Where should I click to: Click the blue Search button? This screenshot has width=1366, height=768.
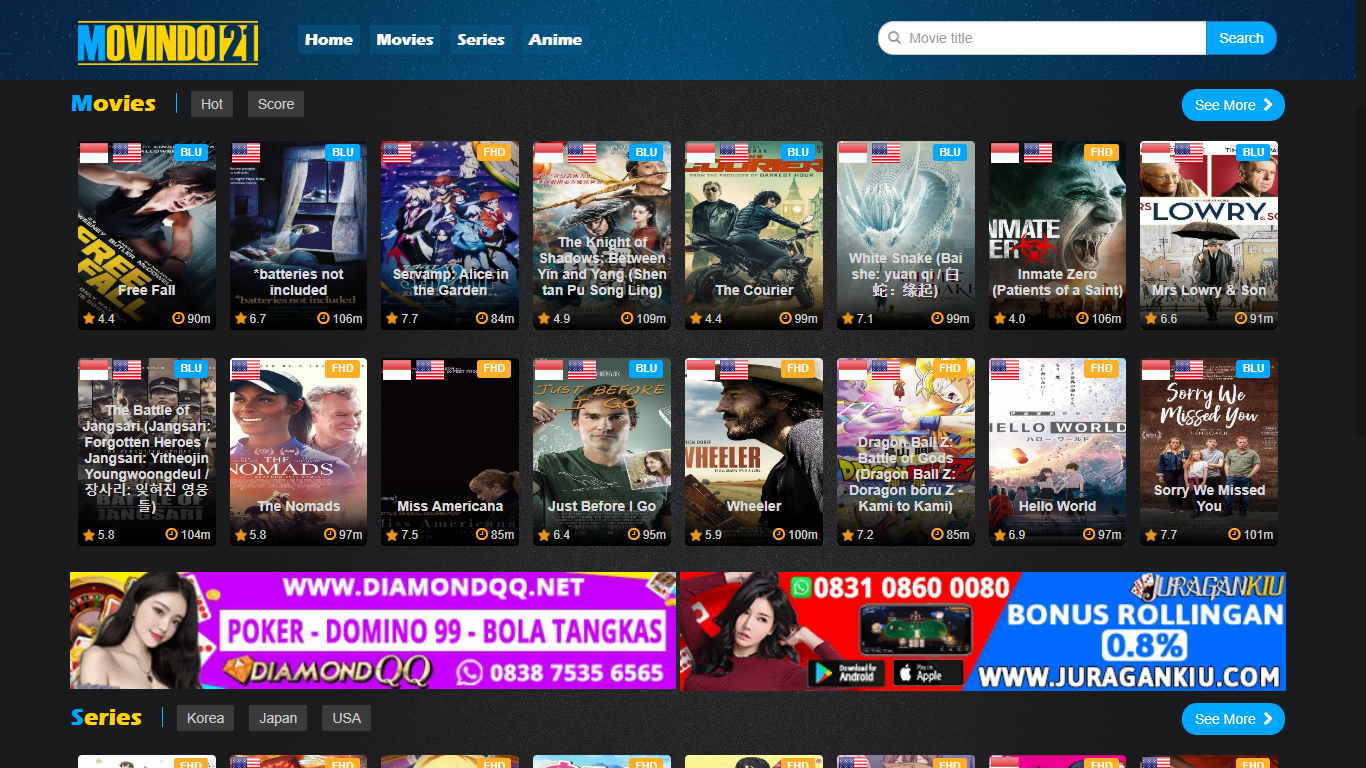tap(1241, 38)
